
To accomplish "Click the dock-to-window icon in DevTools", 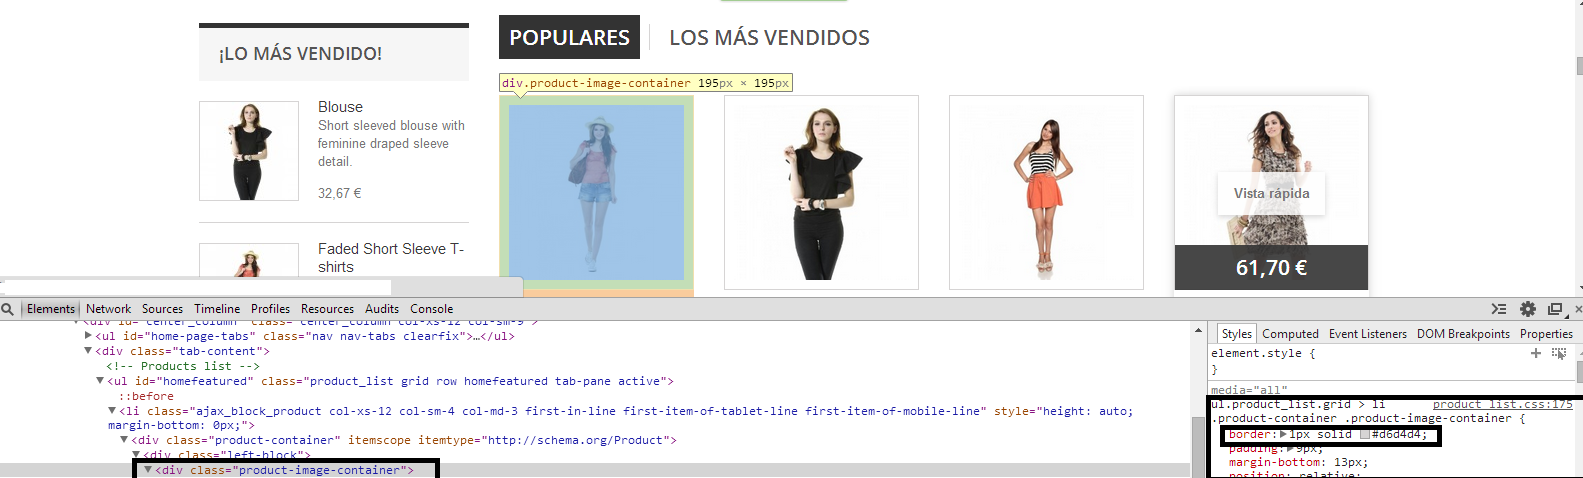I will tap(1555, 309).
